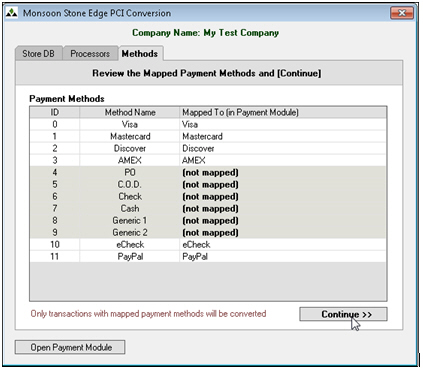Click (not mapped) in the Check row
Viewport: 423px width, 370px height.
coord(210,197)
